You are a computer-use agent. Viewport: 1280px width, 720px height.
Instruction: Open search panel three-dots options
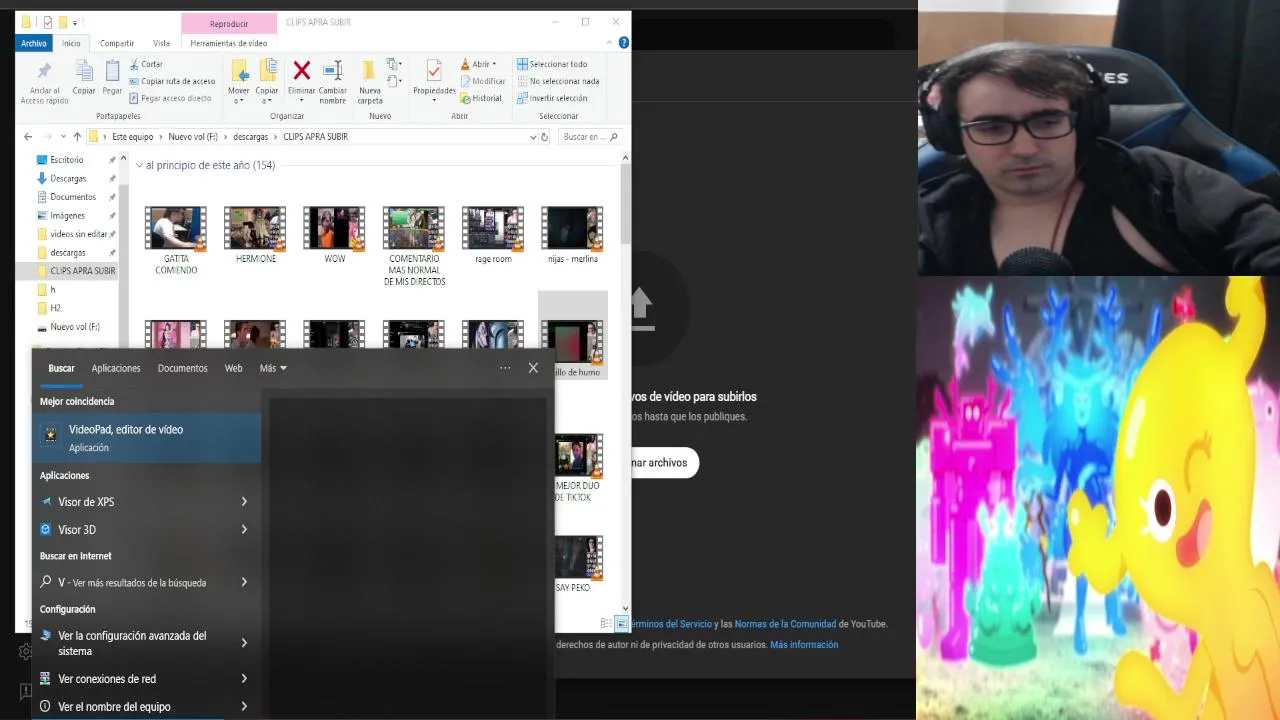click(505, 368)
